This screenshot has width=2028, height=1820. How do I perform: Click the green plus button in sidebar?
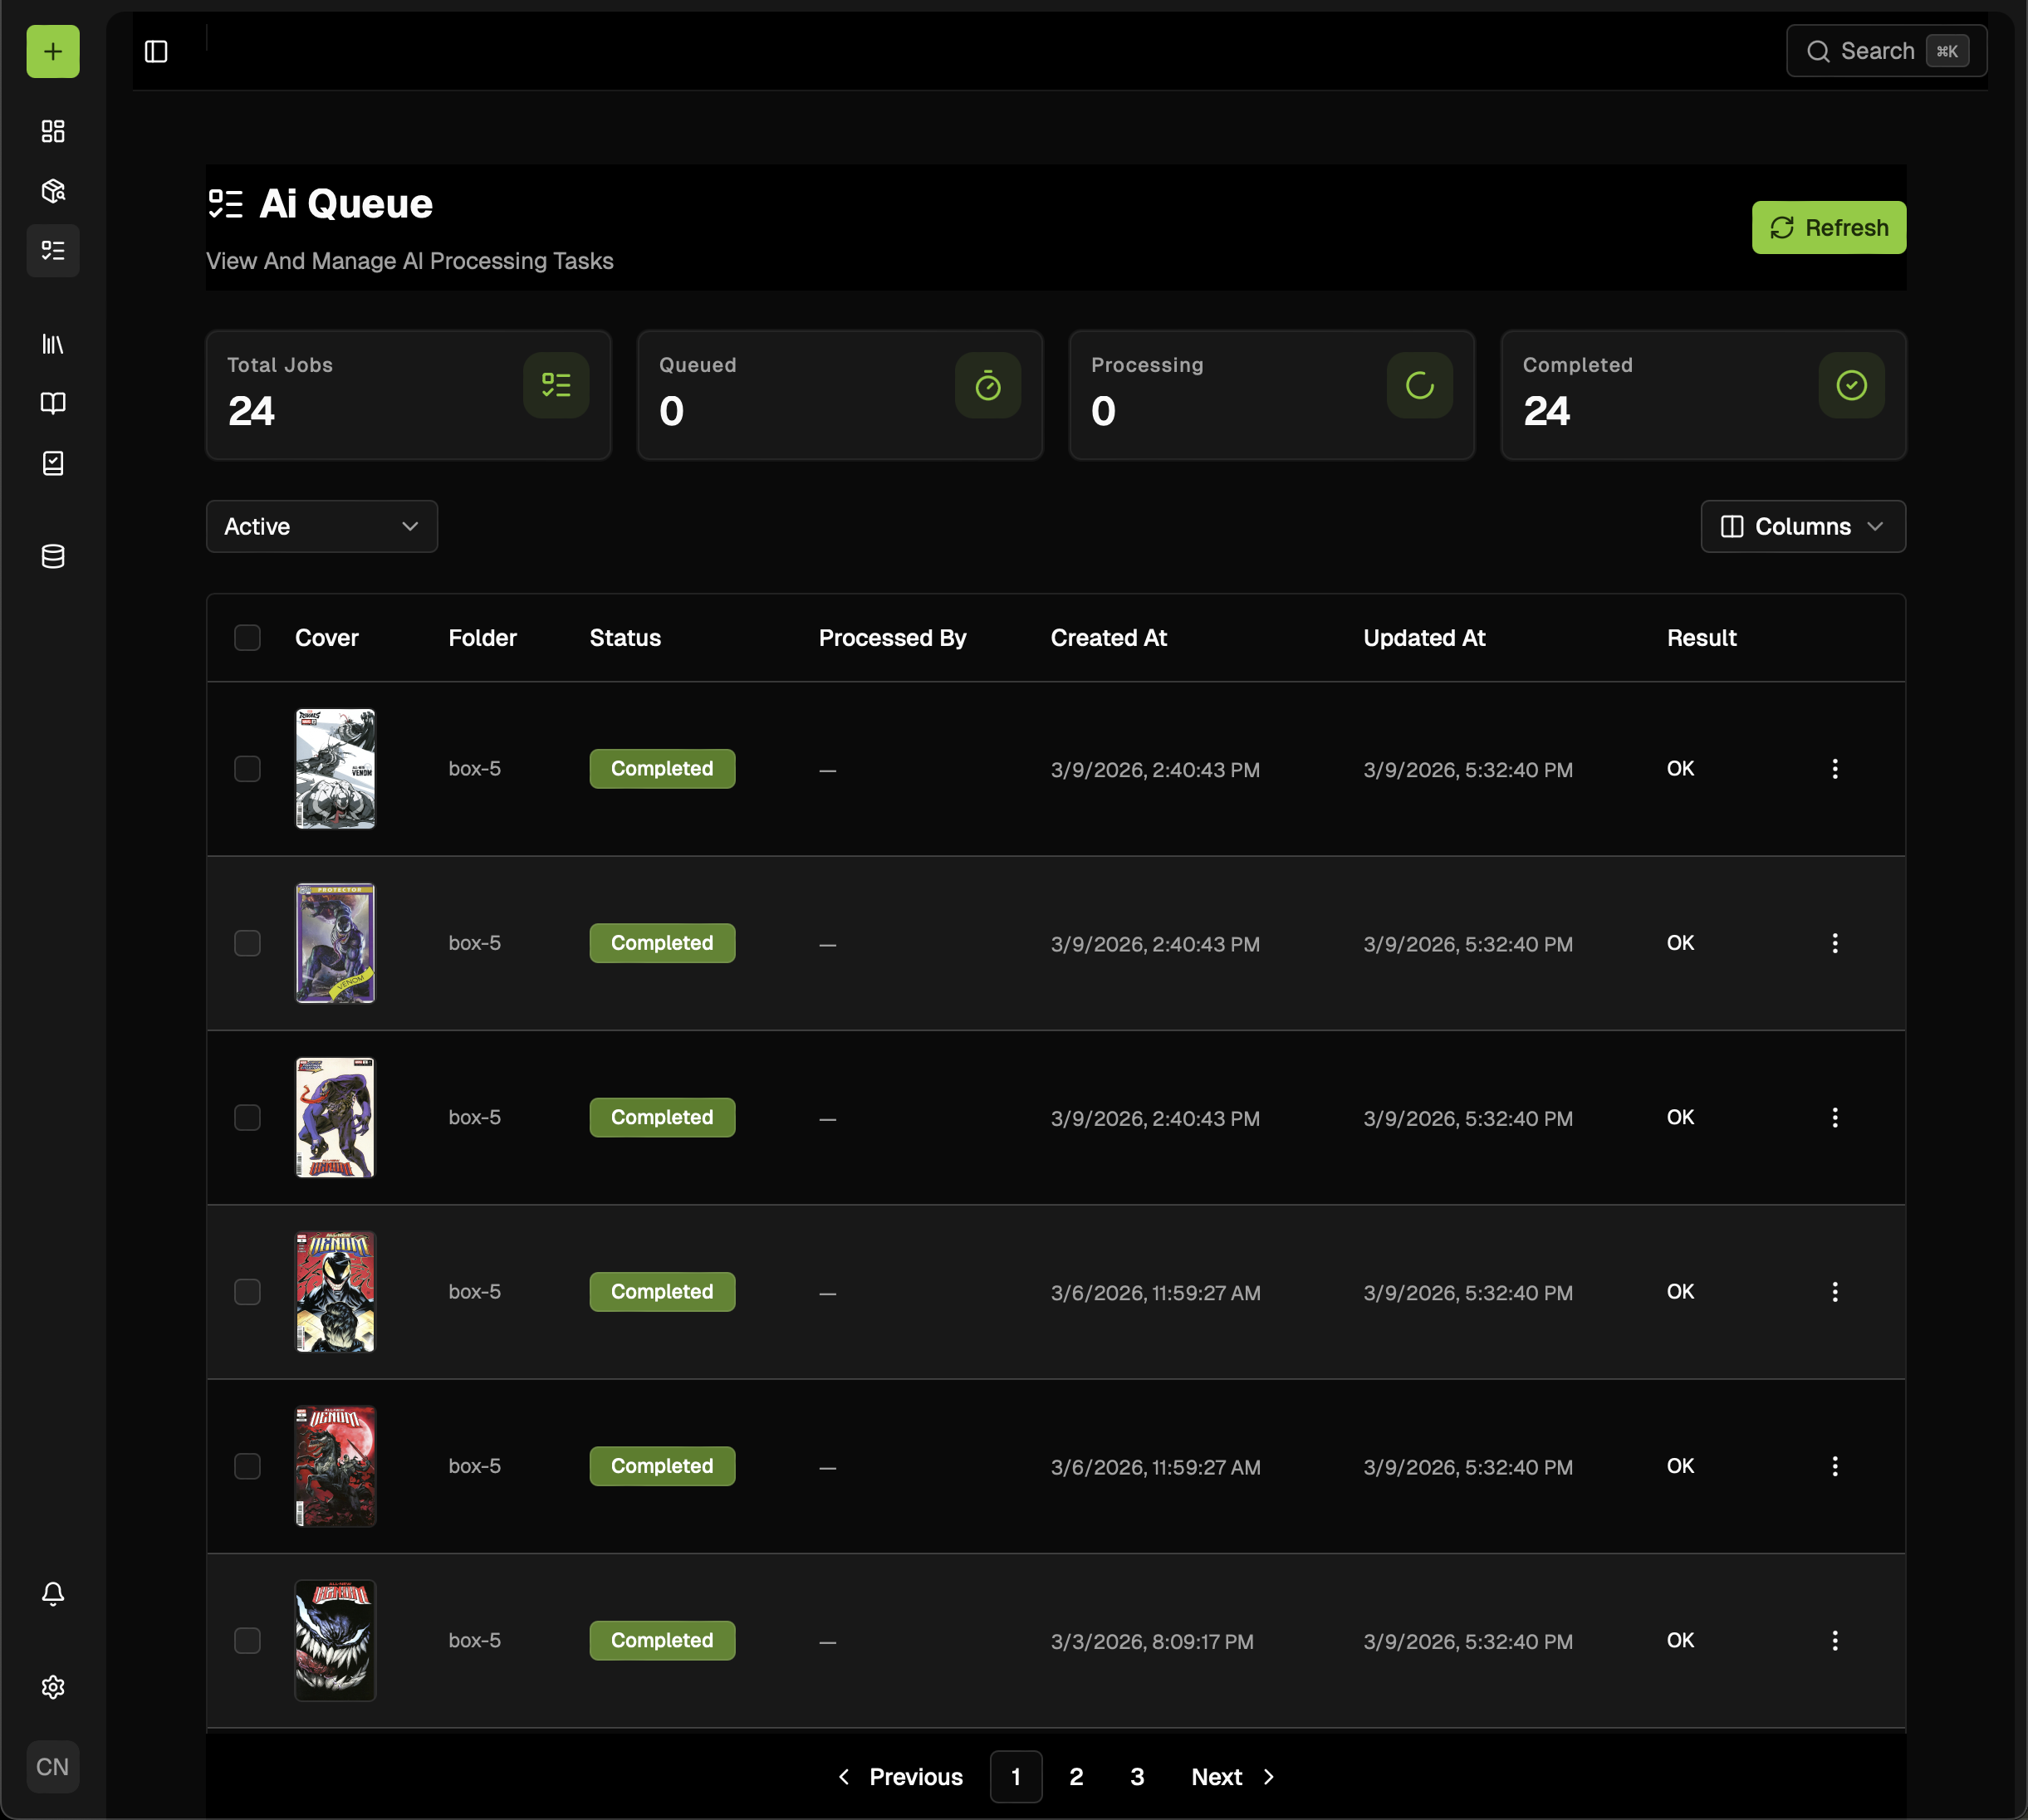coord(53,51)
